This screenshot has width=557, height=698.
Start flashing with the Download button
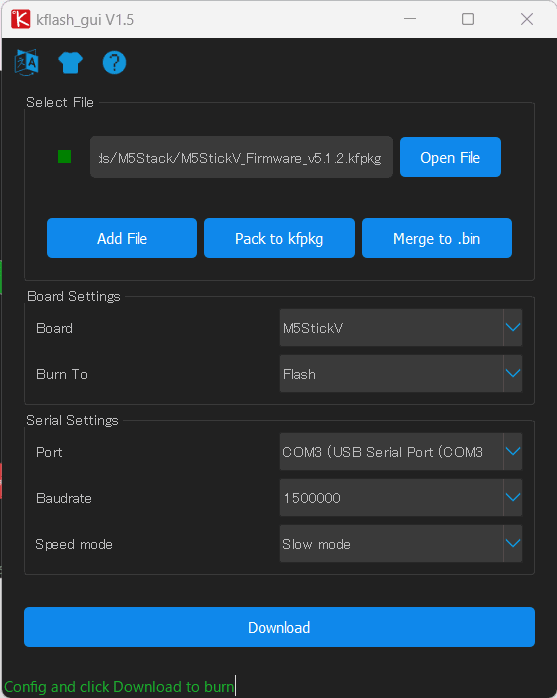coord(279,627)
